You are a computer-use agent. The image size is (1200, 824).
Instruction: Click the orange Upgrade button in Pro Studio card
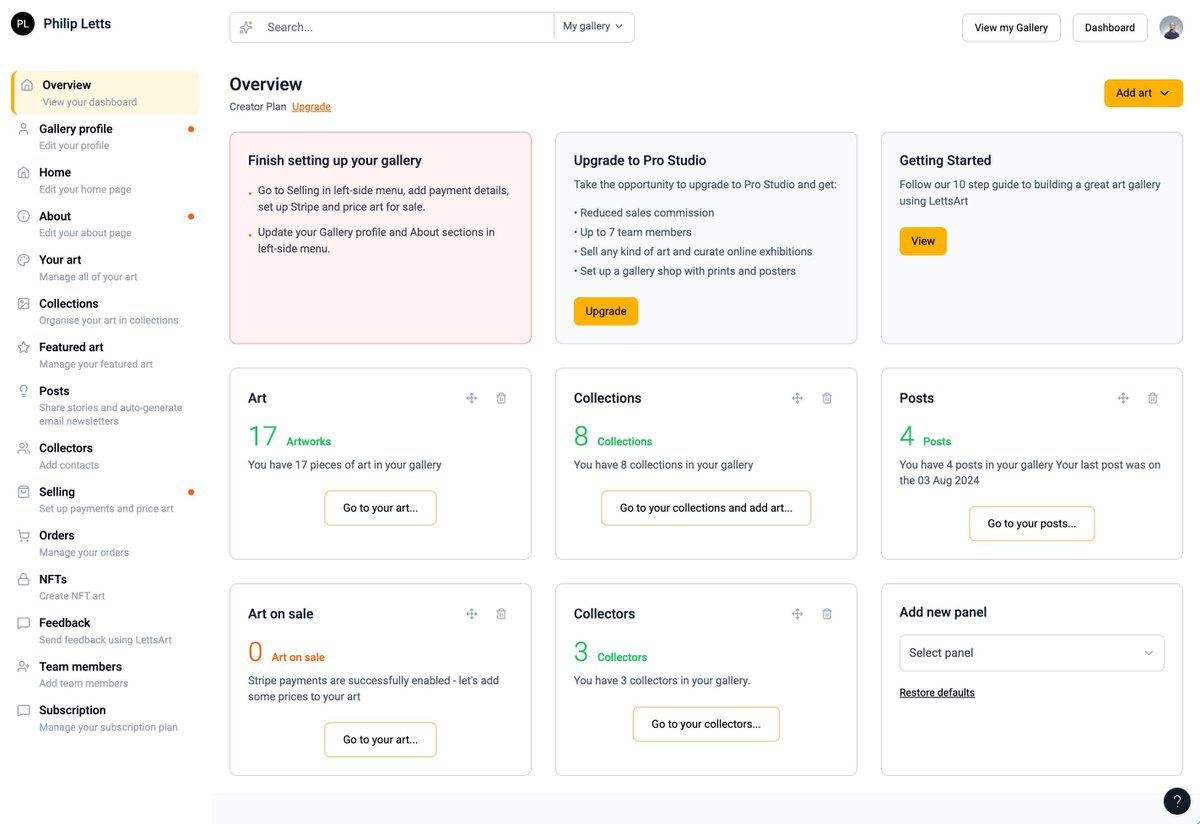[606, 311]
